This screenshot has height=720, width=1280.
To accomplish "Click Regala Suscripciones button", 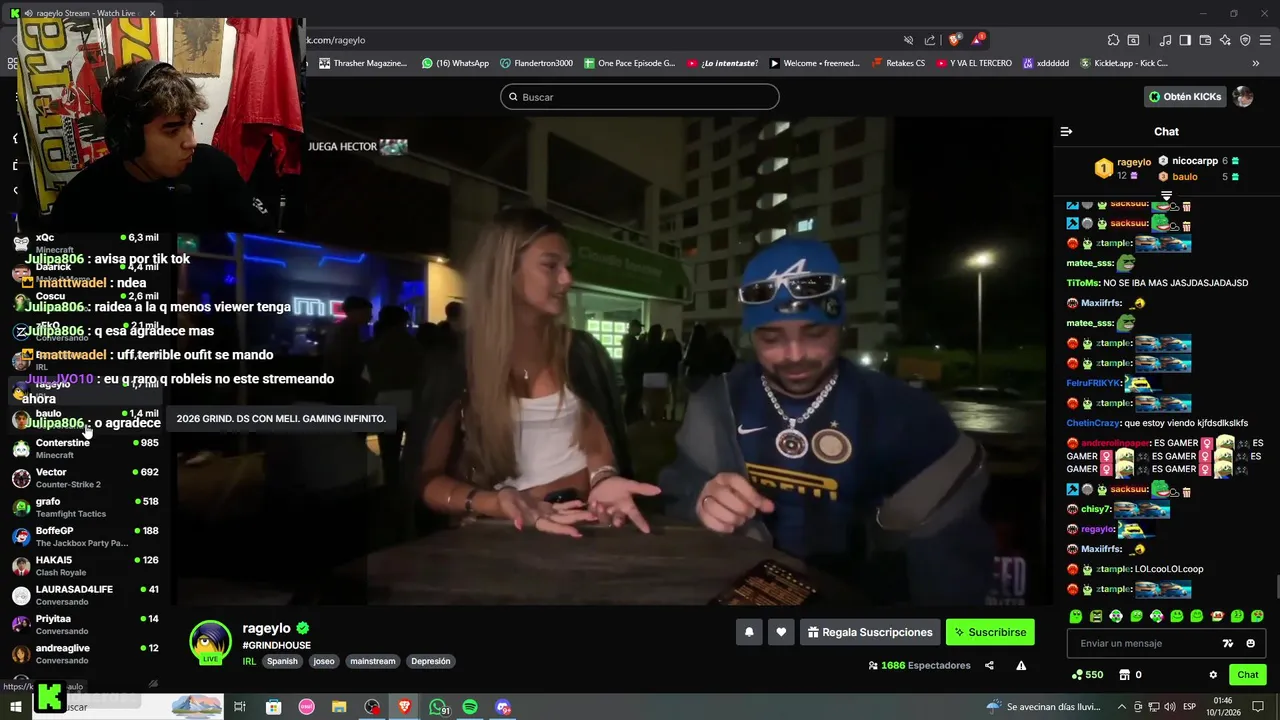I will coord(870,632).
